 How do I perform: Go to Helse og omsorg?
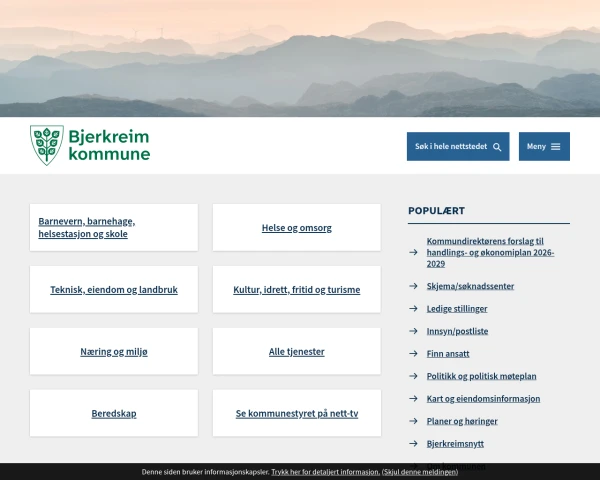click(296, 228)
